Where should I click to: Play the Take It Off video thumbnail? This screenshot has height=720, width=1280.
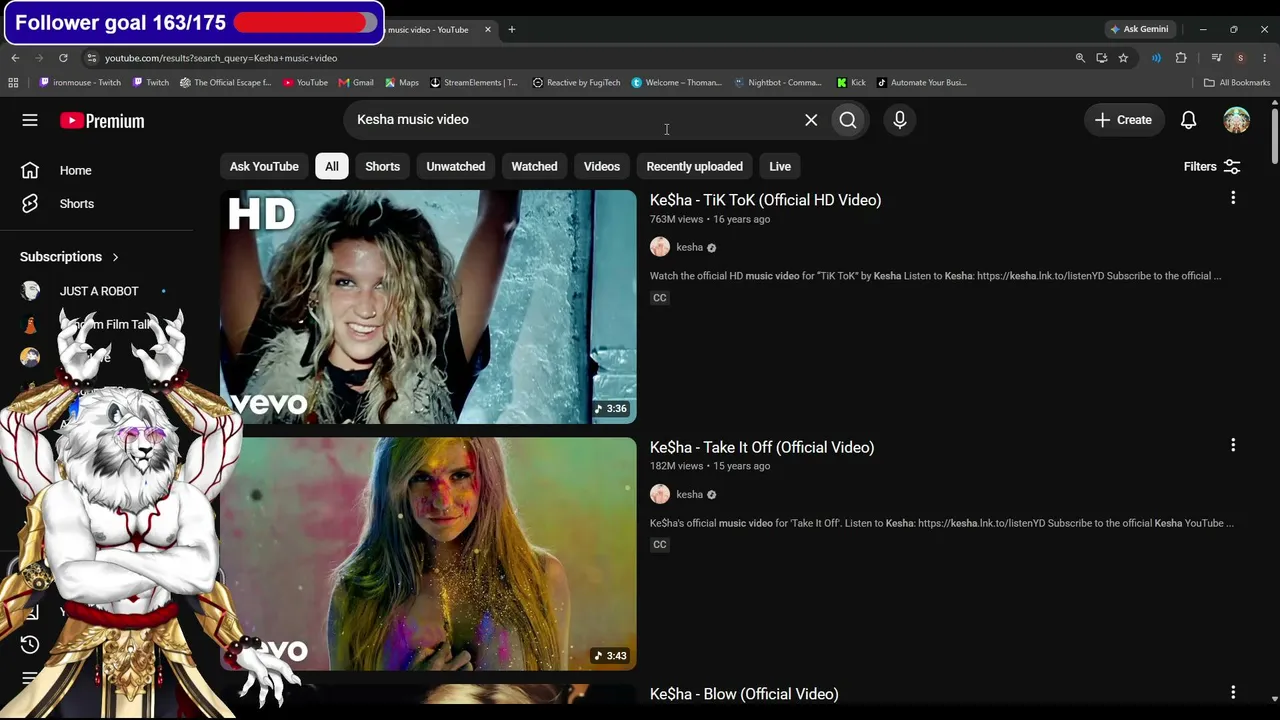428,554
